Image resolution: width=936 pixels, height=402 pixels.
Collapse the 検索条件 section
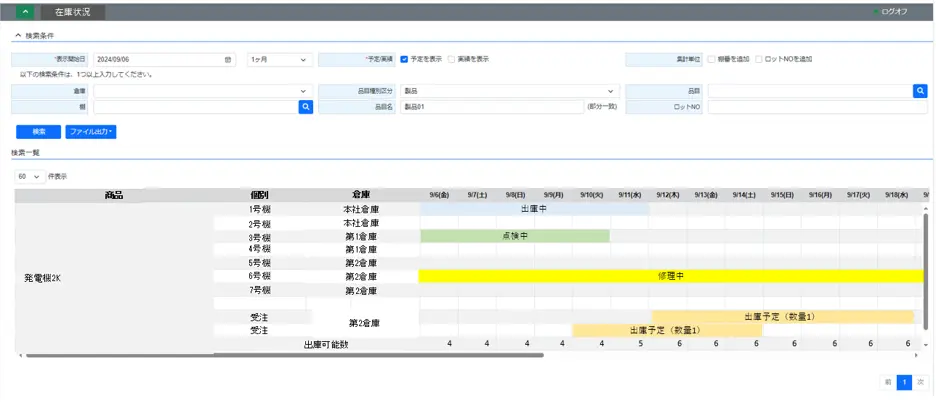(x=35, y=36)
